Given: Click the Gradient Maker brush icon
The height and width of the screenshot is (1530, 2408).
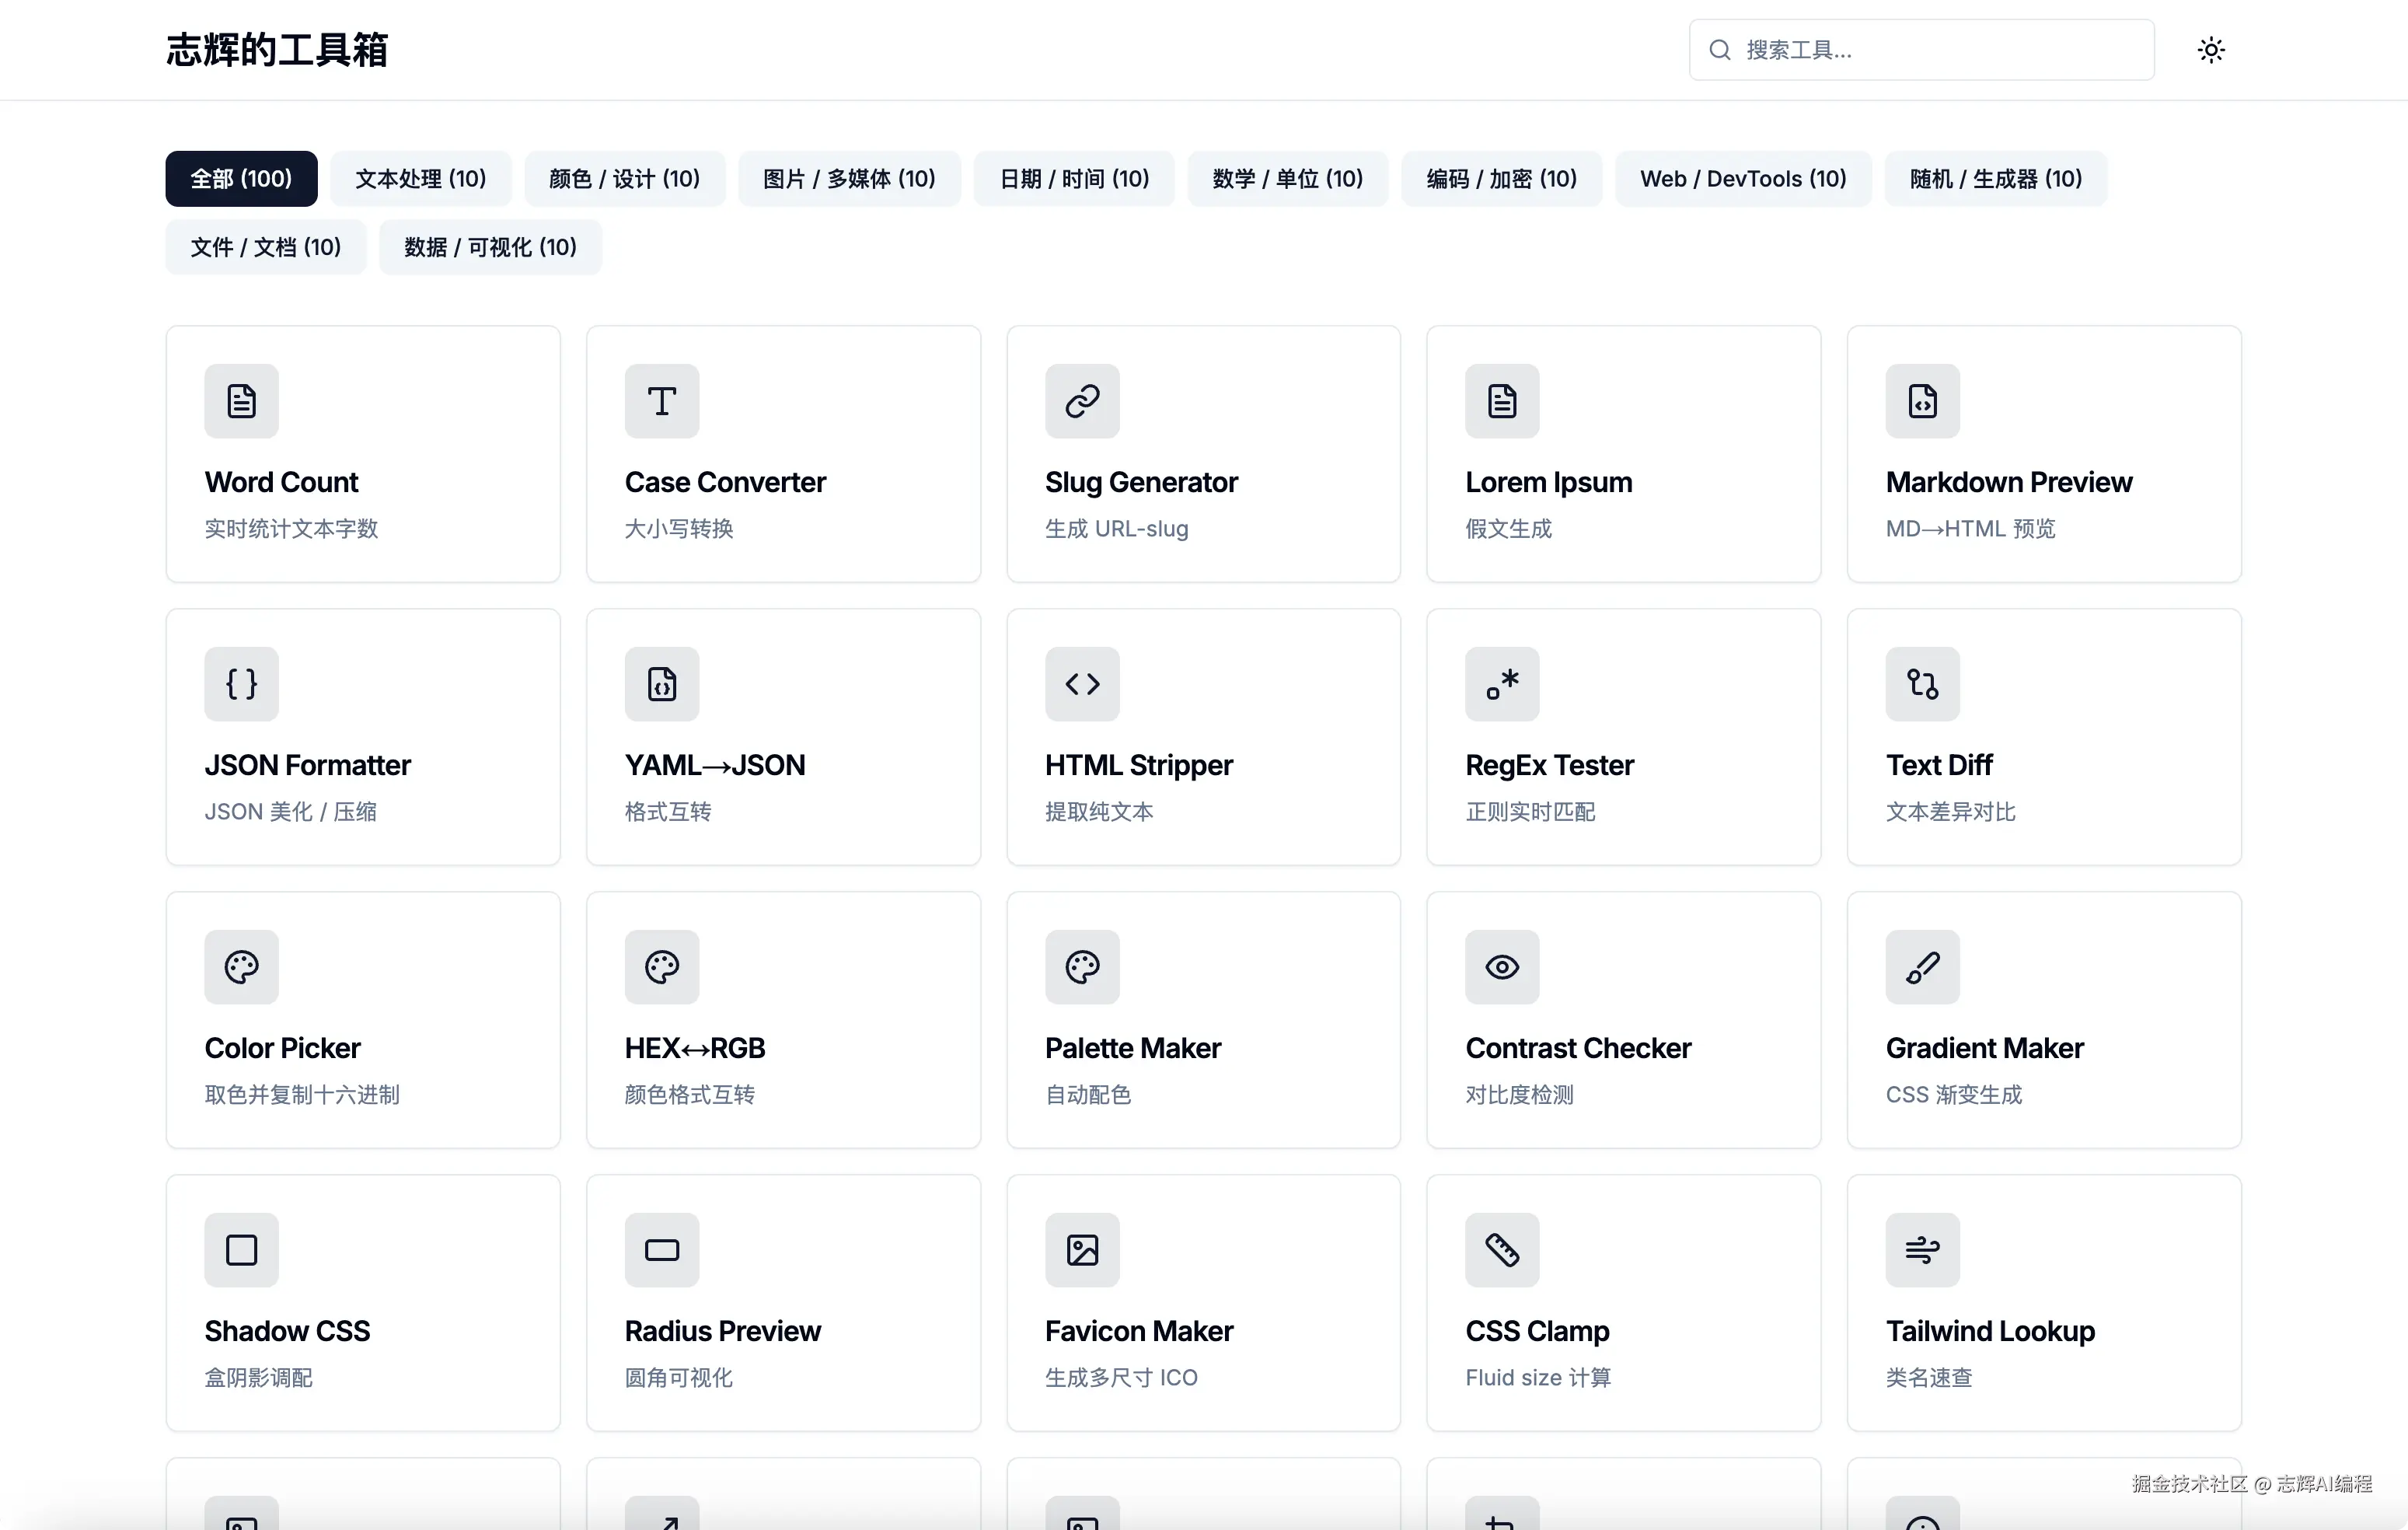Looking at the screenshot, I should click(1922, 967).
